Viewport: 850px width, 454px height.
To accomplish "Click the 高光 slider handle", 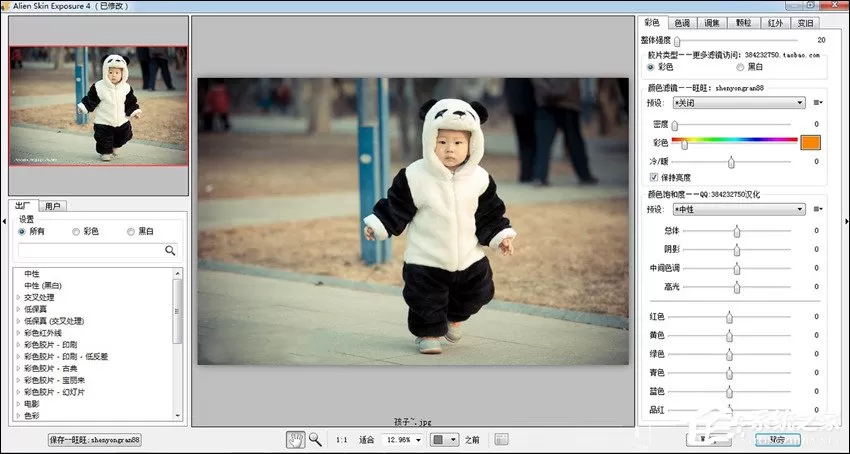I will [737, 287].
